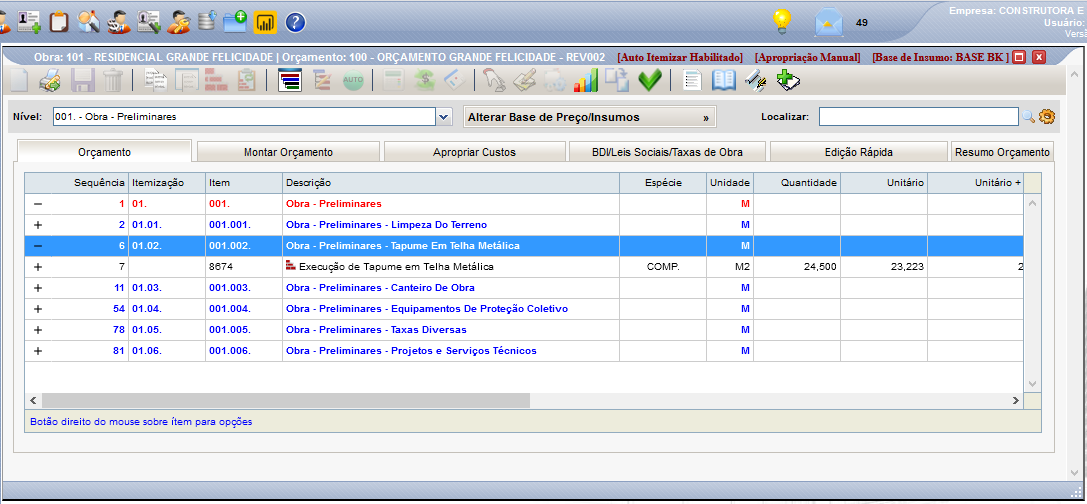1087x504 pixels.
Task: Click the 24,500 quantity cell
Action: 797,267
